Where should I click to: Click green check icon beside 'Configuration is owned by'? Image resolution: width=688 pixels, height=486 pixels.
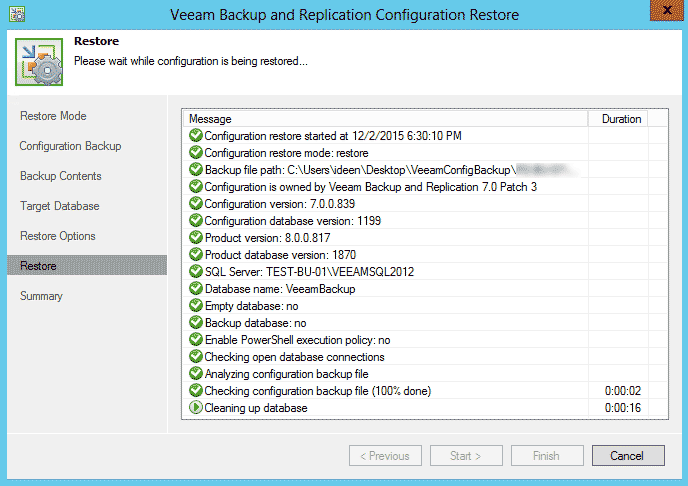coord(195,186)
